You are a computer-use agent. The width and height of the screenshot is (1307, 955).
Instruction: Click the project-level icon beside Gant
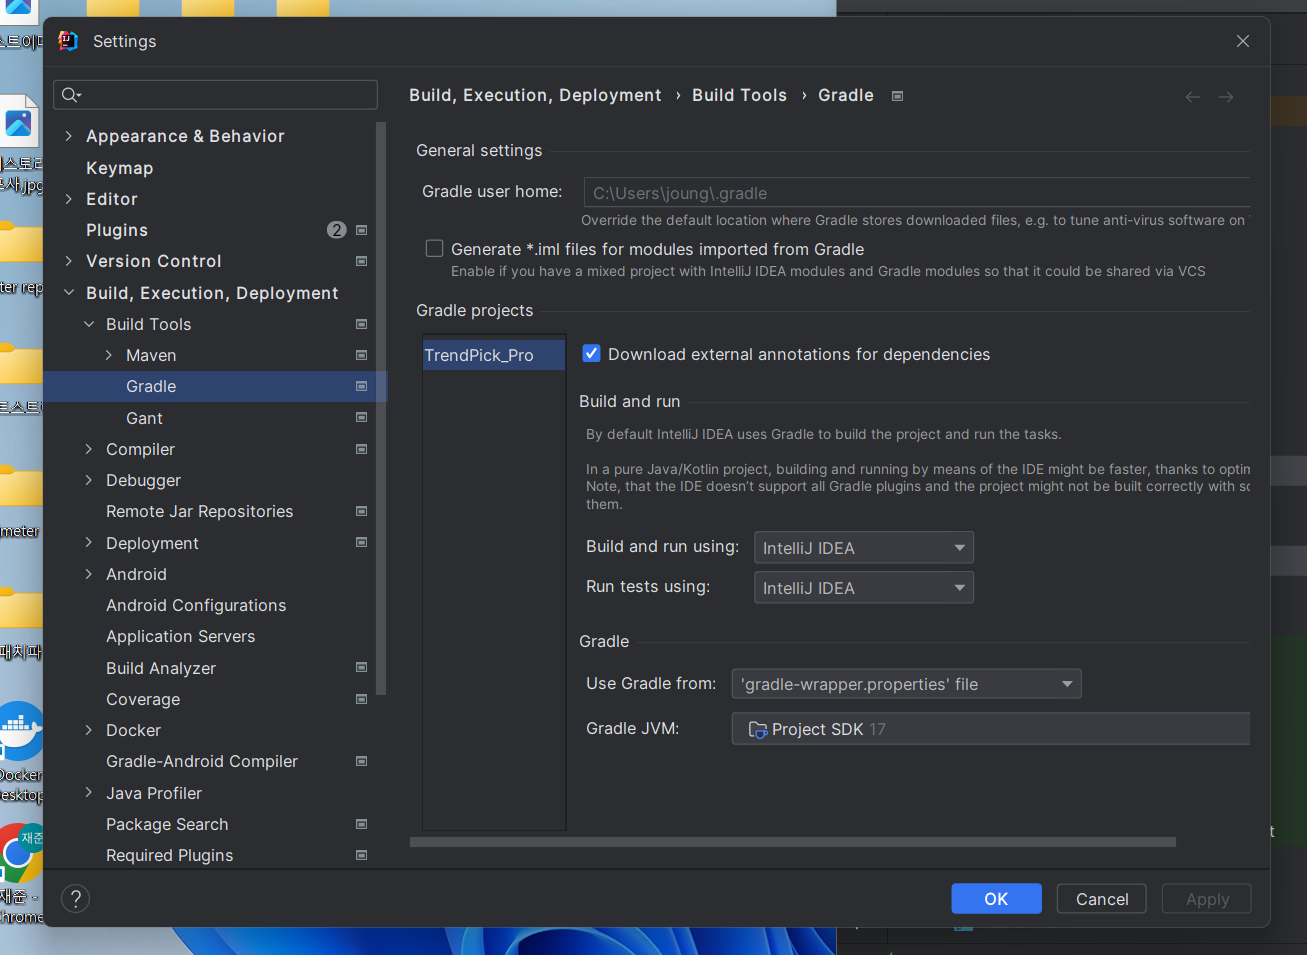pos(362,418)
